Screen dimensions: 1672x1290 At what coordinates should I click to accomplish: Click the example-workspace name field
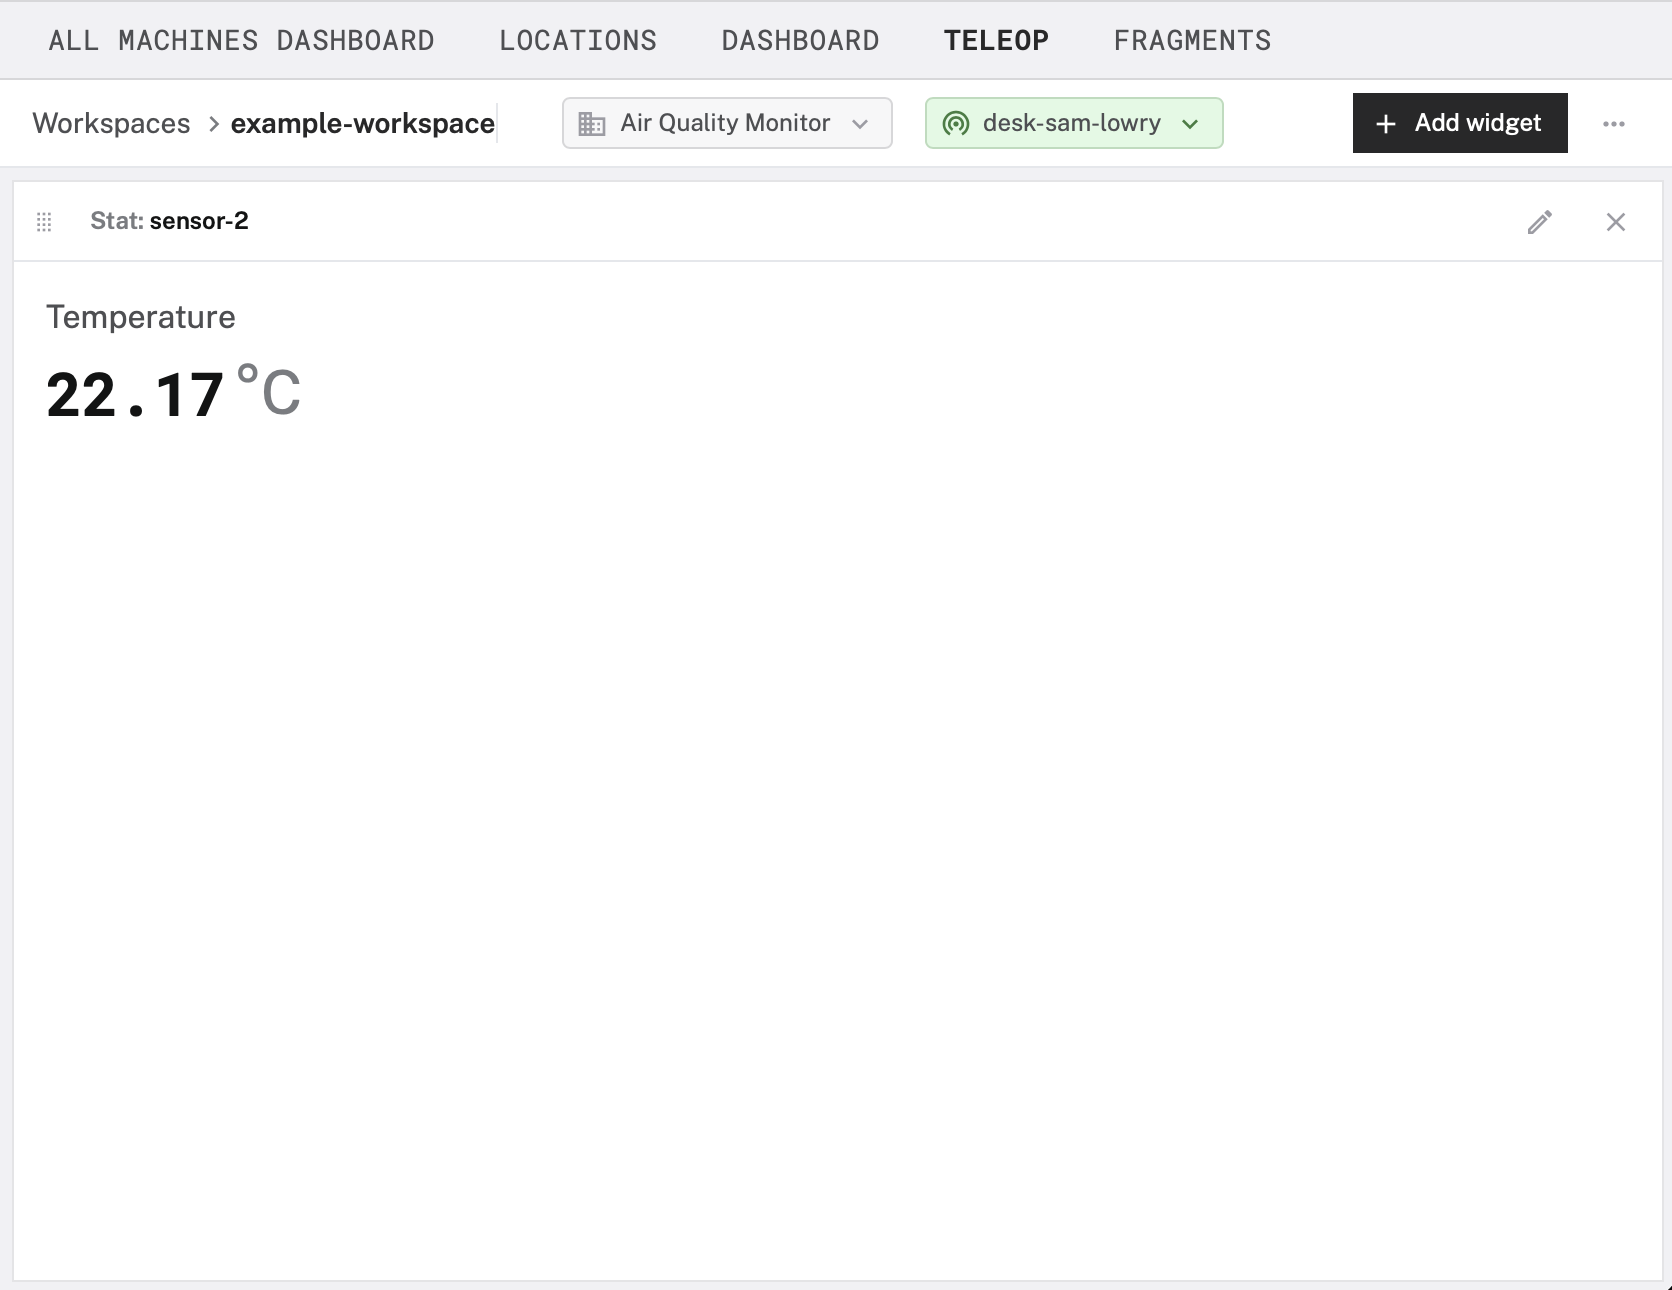(363, 123)
